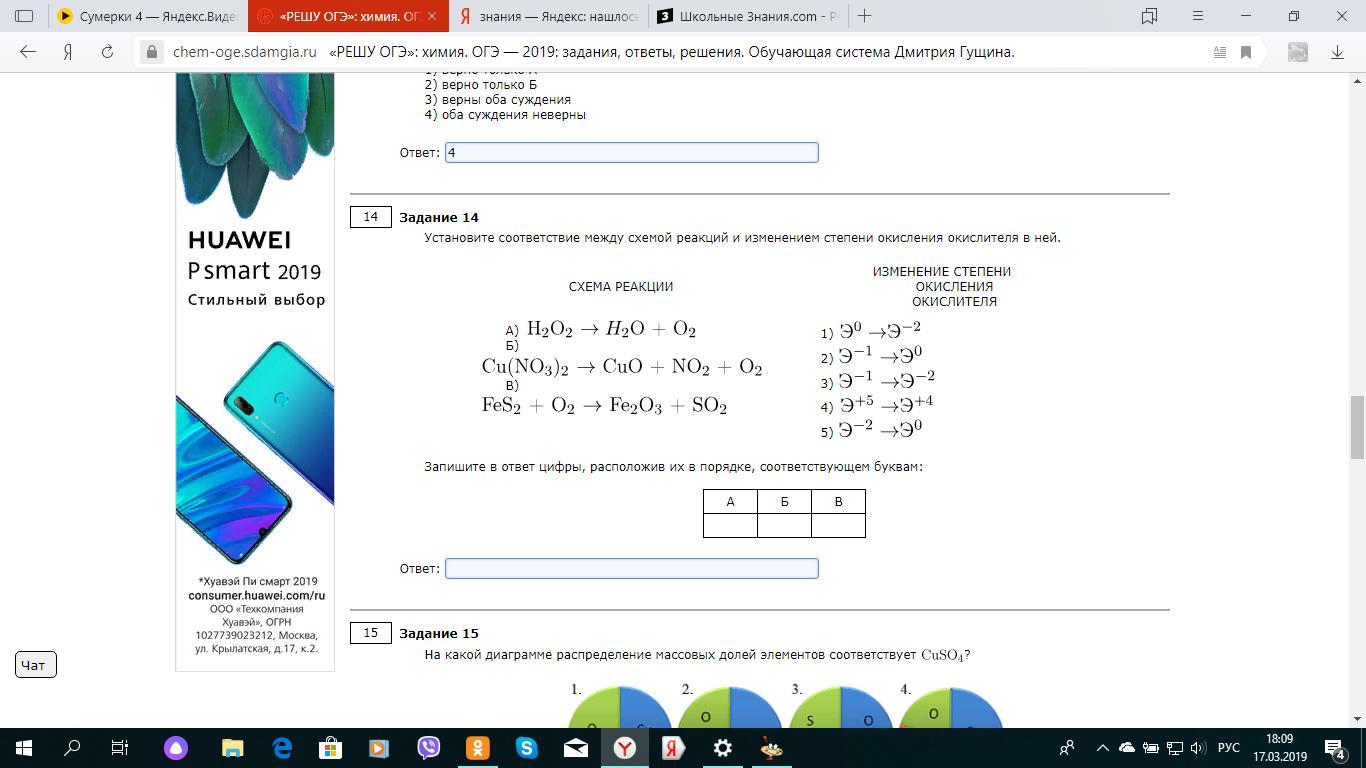The image size is (1366, 768).
Task: Open the downloads panel
Action: tap(1337, 52)
